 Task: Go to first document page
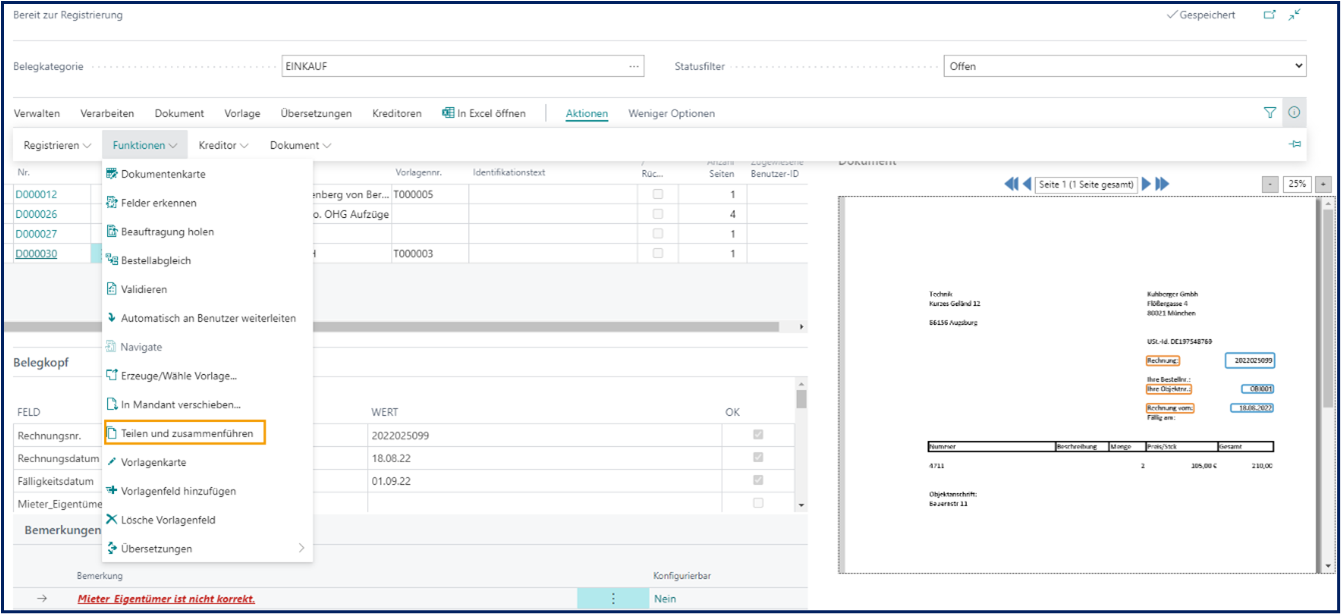click(x=1011, y=184)
